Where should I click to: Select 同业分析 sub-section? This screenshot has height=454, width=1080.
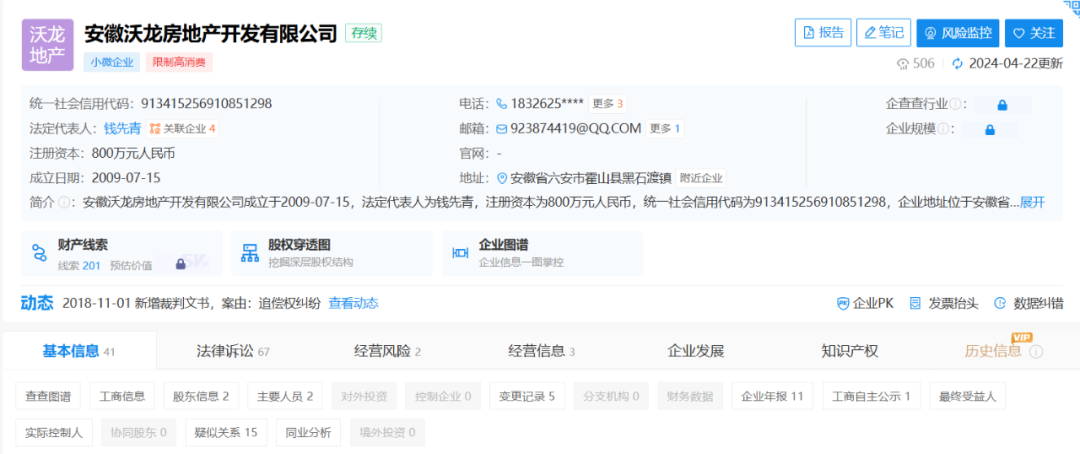pyautogui.click(x=309, y=433)
